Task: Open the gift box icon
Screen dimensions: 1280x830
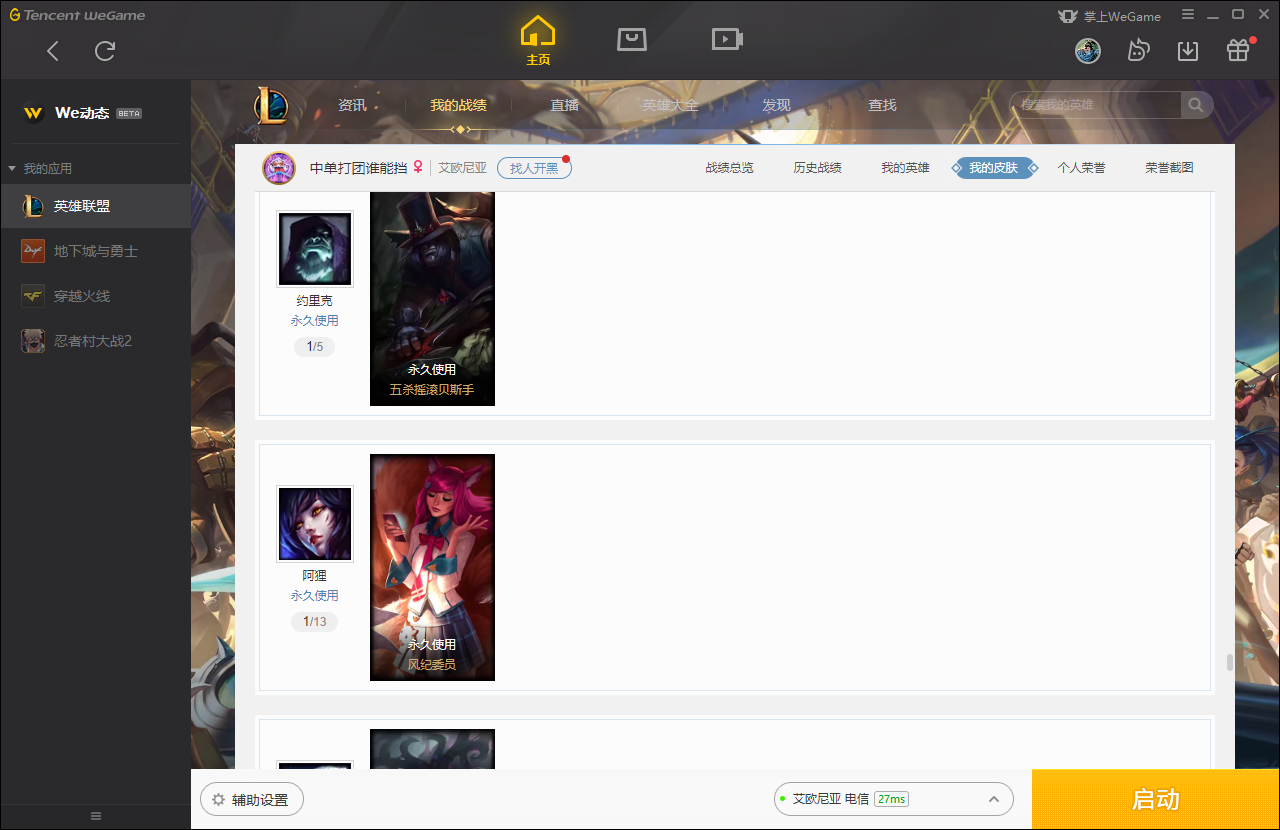Action: click(x=1238, y=51)
